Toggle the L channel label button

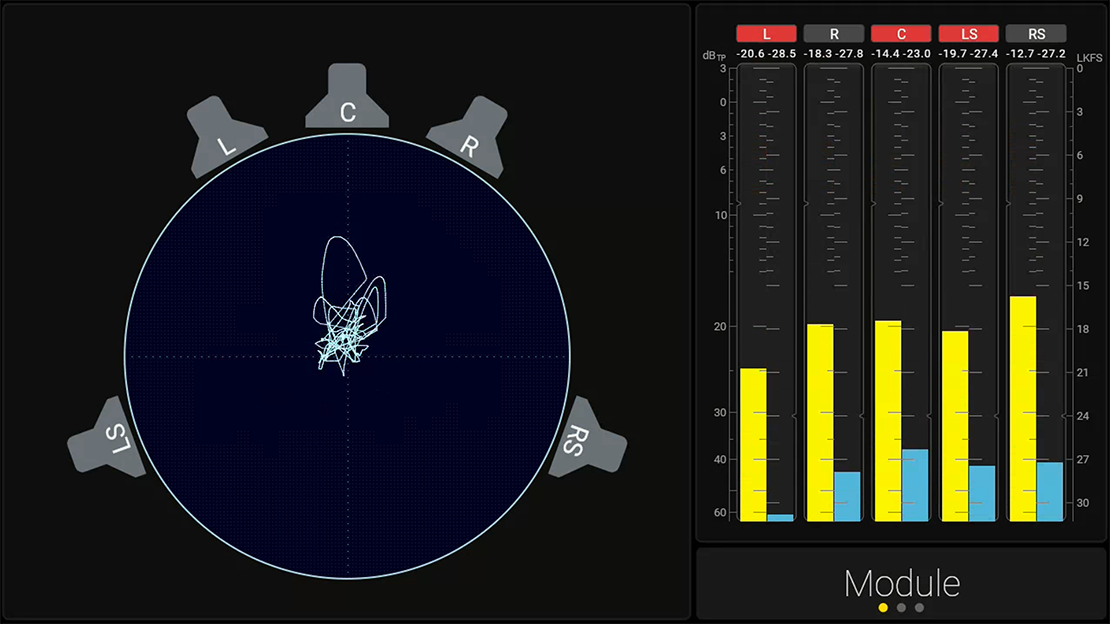[766, 33]
